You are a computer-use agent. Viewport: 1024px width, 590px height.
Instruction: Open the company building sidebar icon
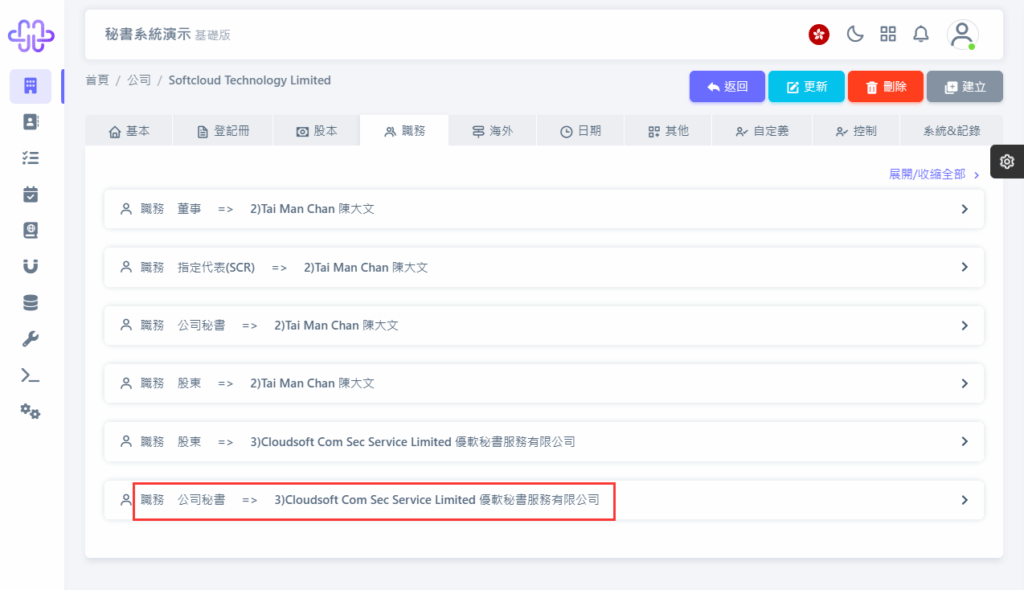[x=30, y=86]
